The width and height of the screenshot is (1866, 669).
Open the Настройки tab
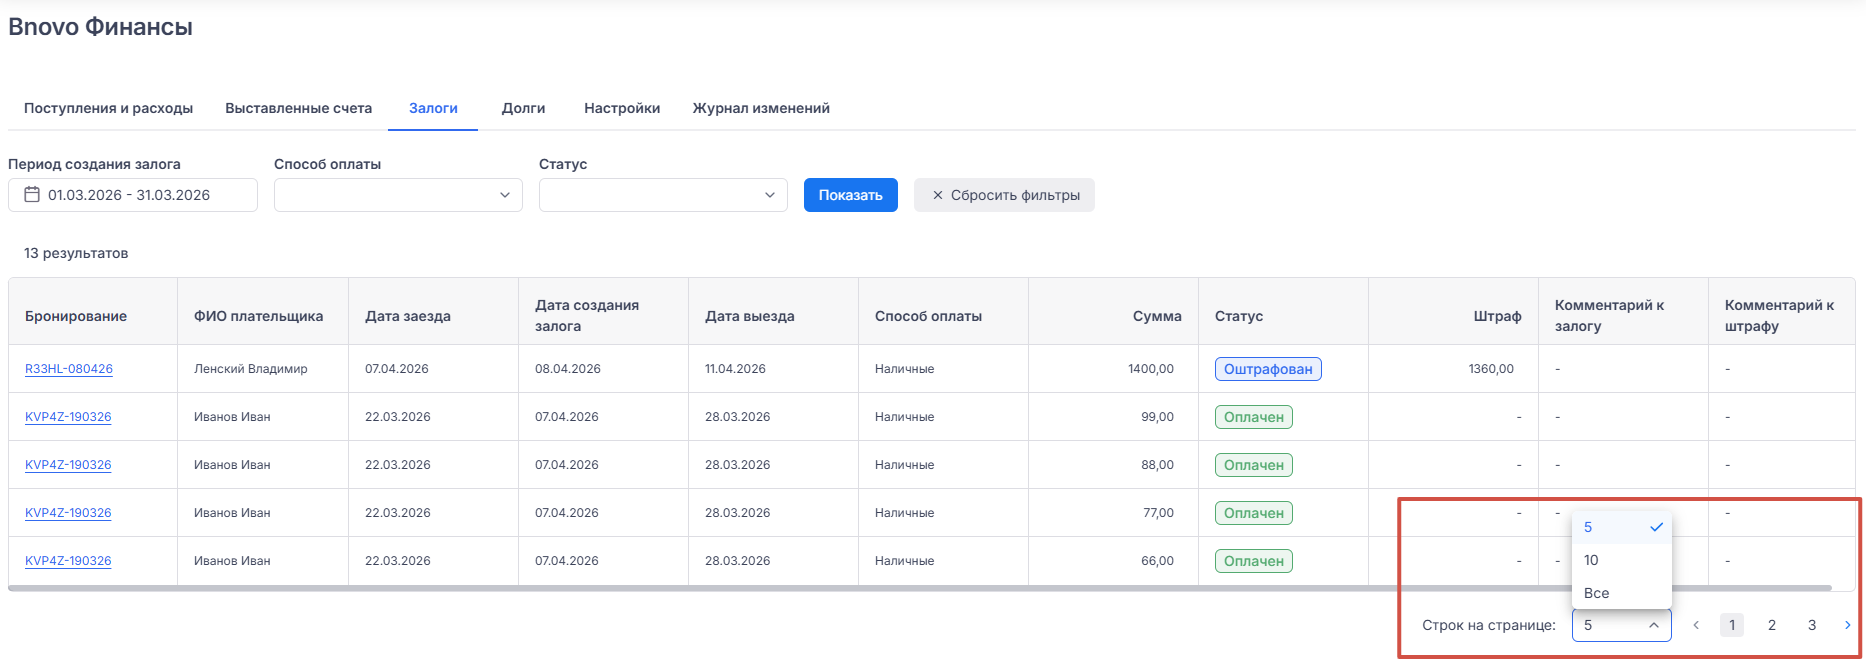[x=622, y=108]
